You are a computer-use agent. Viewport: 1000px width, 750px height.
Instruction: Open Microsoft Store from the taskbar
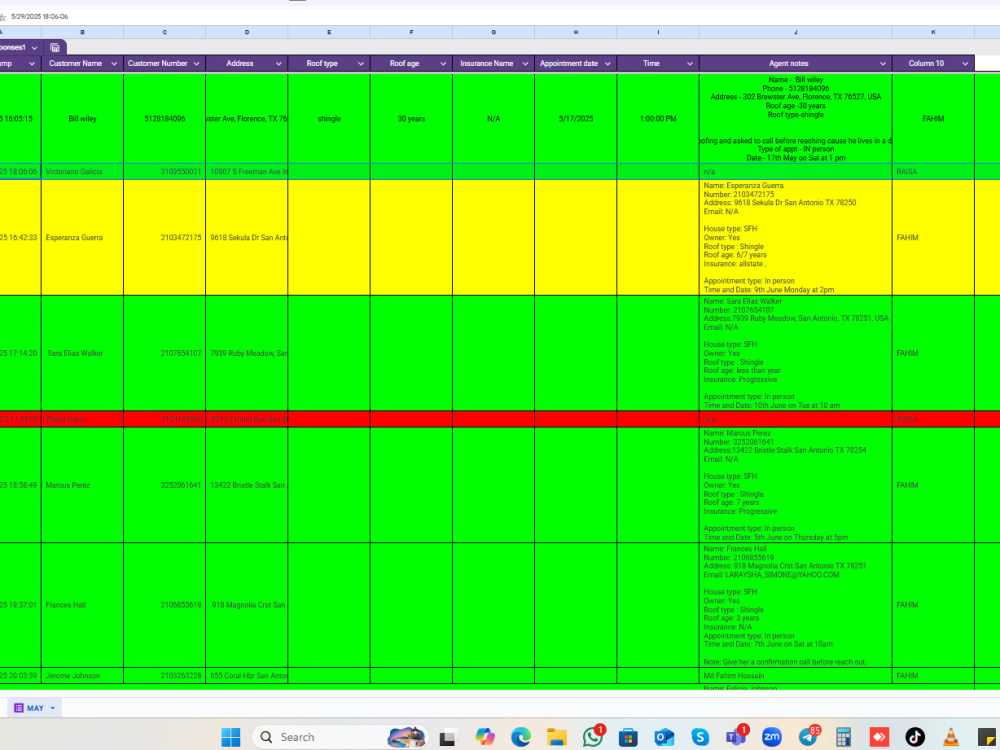tap(628, 737)
